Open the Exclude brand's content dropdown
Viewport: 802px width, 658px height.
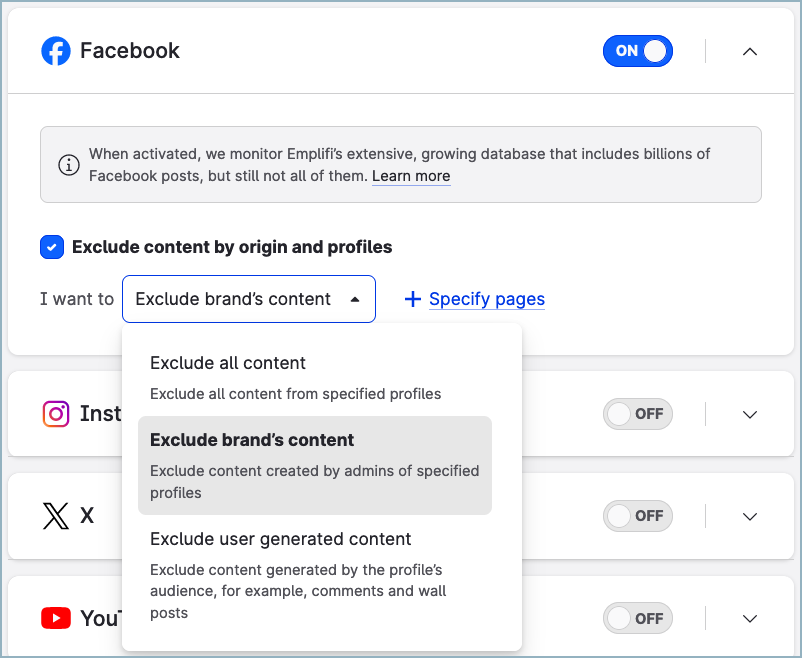(248, 299)
